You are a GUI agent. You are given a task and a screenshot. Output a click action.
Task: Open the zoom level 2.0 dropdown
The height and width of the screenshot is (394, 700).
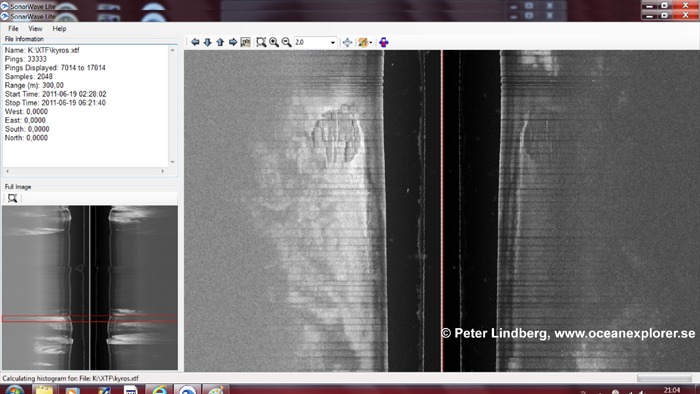315,42
